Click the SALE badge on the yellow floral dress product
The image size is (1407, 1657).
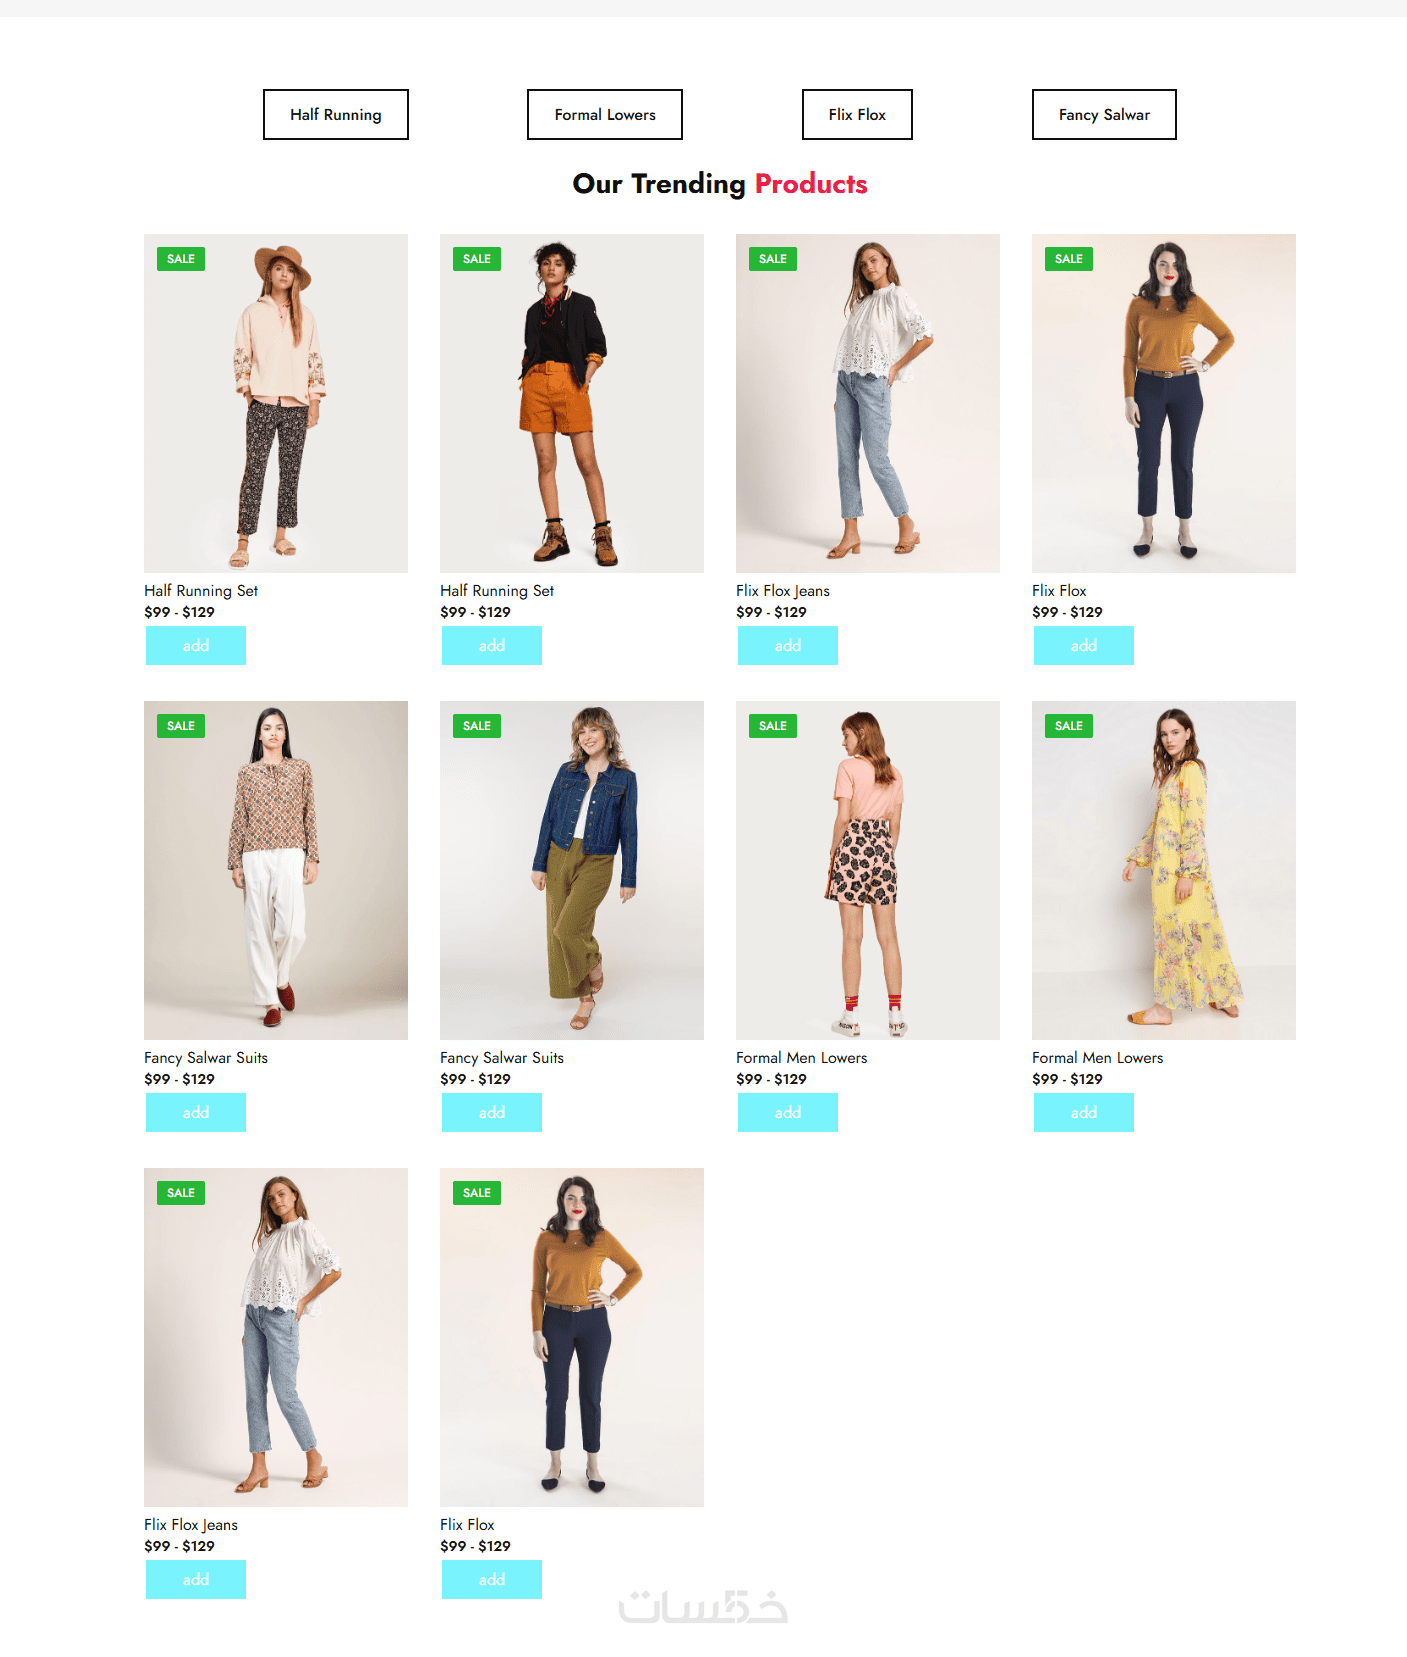click(x=1069, y=726)
